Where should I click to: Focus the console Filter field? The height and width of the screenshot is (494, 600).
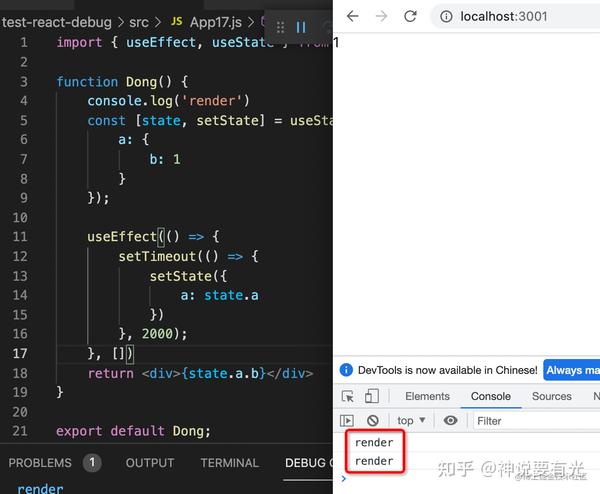pos(536,421)
